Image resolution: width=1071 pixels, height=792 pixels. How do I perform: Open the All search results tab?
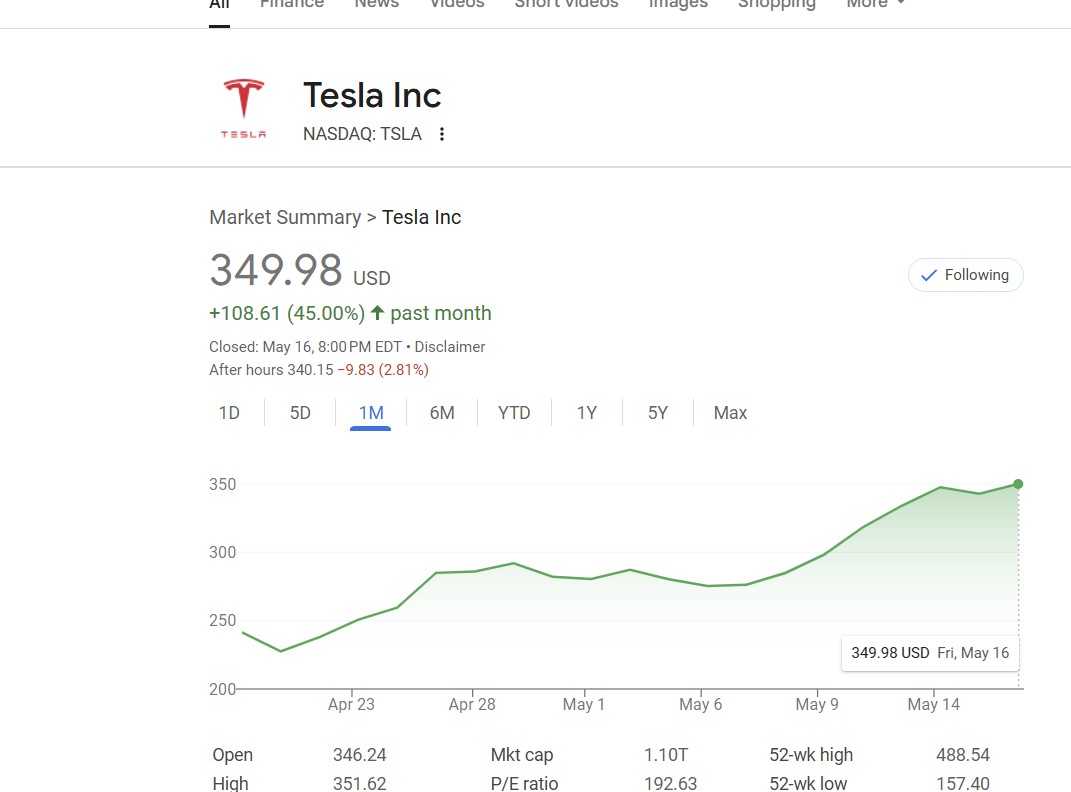tap(219, 4)
